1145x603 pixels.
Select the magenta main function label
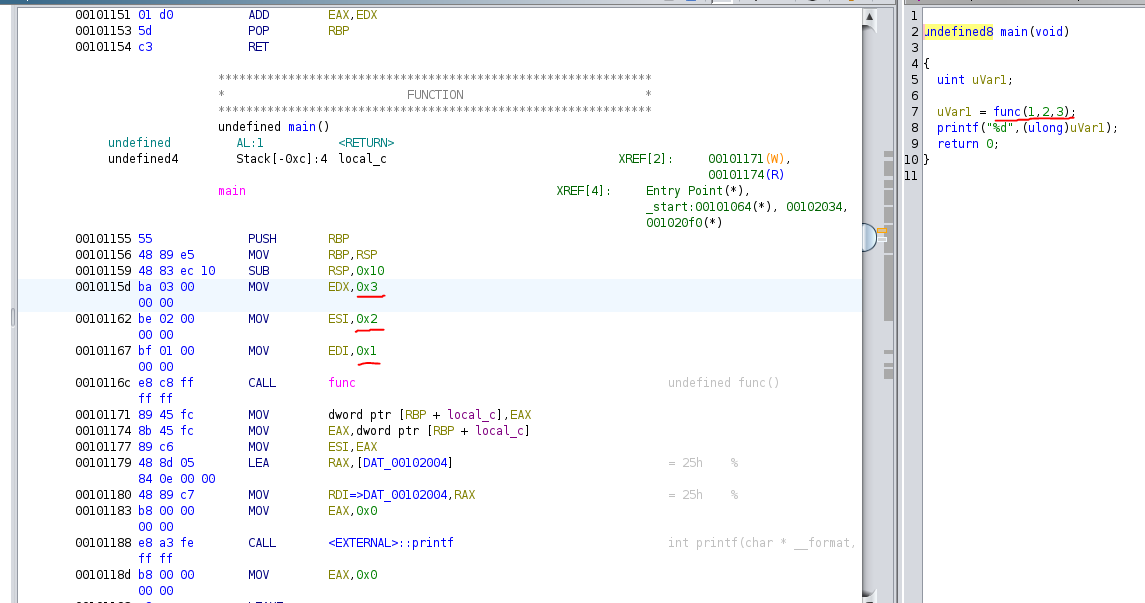232,191
